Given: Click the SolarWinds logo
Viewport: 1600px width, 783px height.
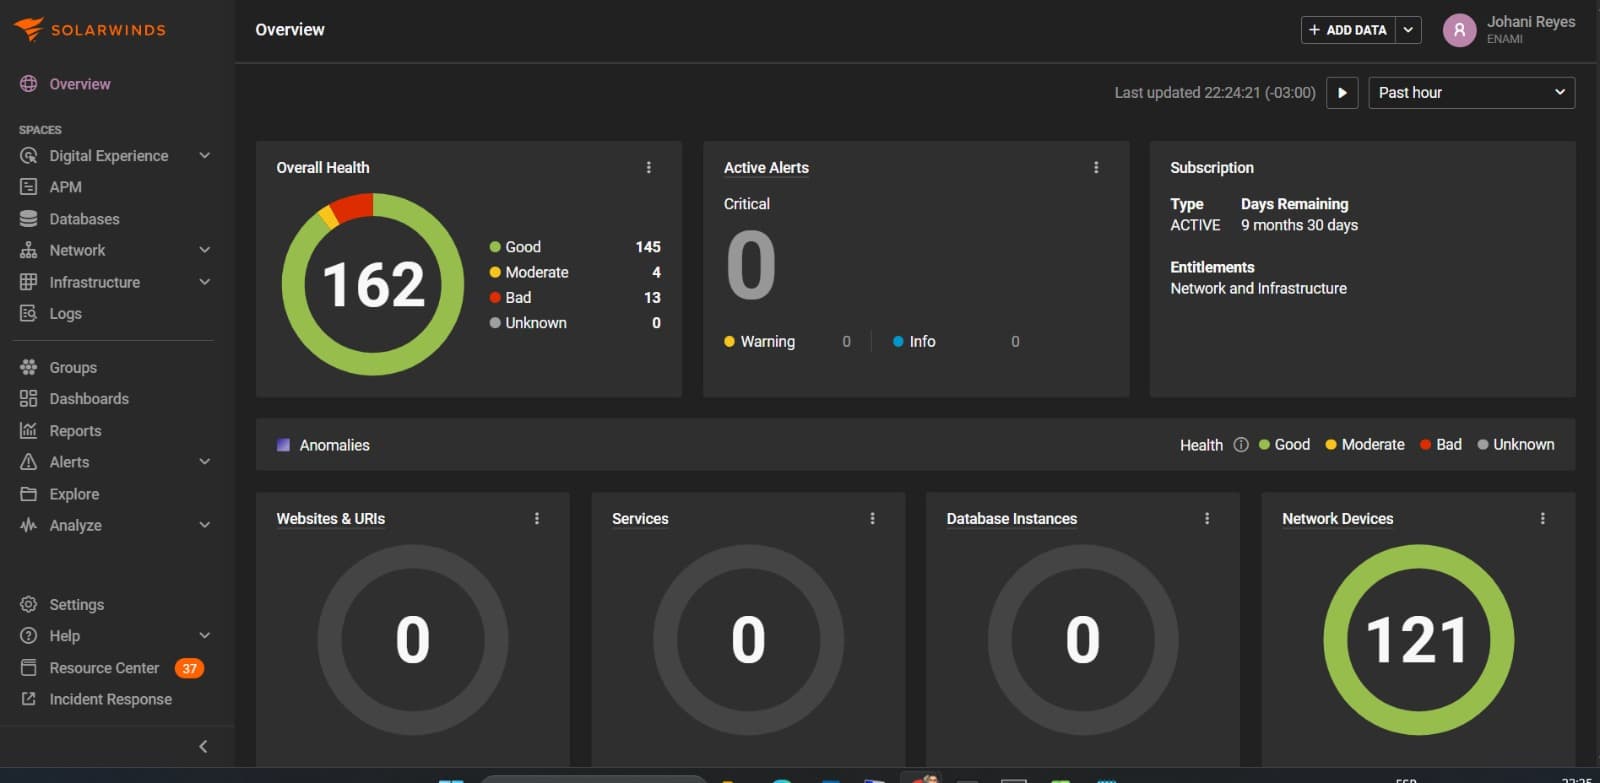Looking at the screenshot, I should tap(90, 29).
